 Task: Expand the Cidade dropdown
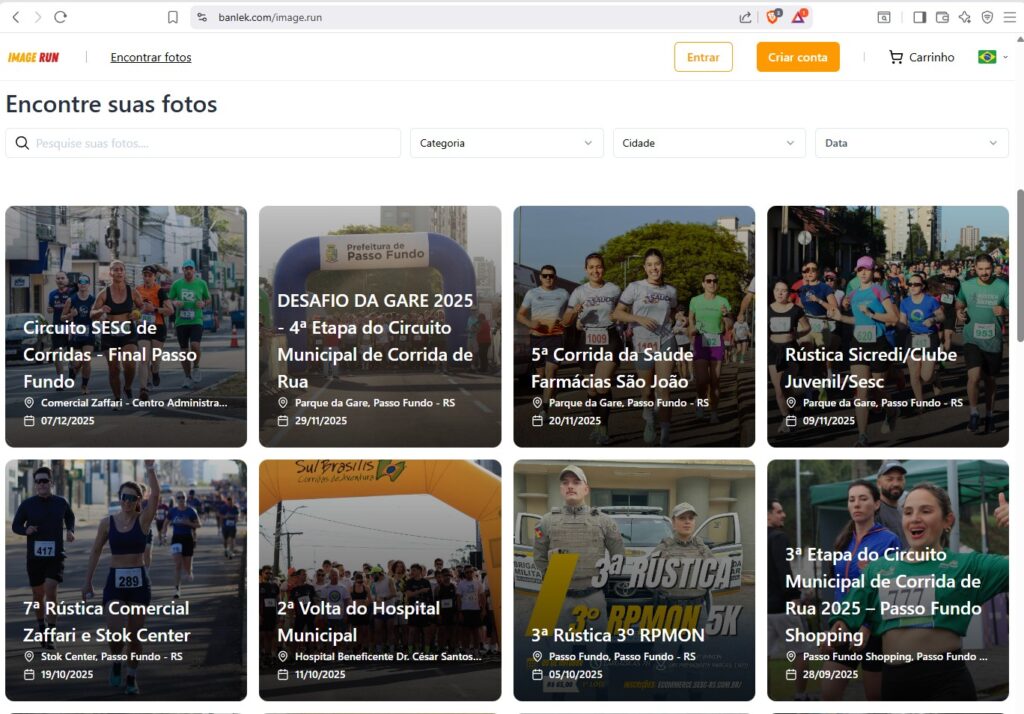(x=708, y=143)
